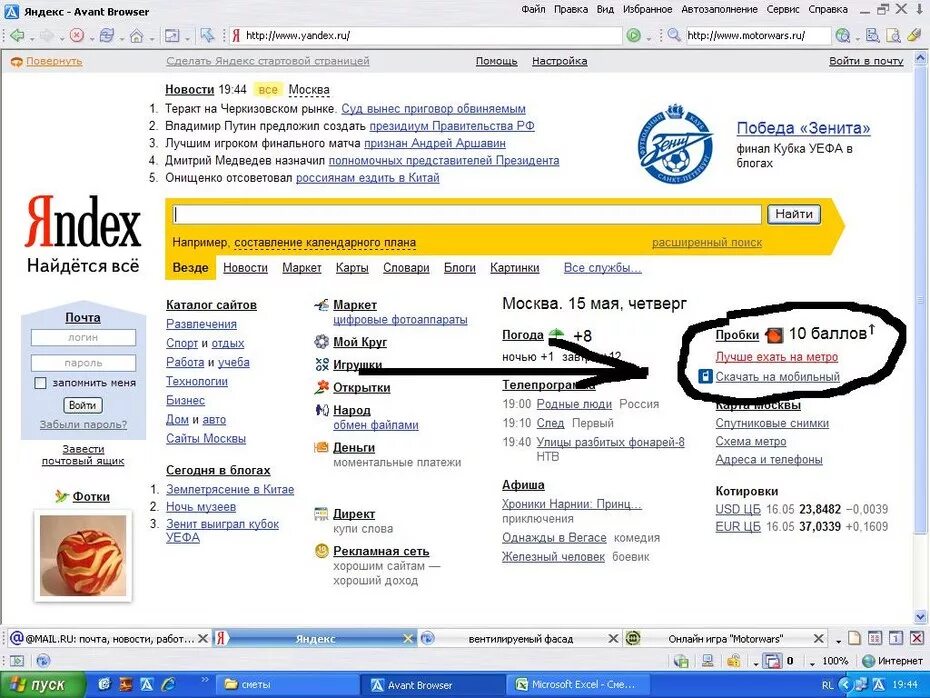The image size is (930, 698).
Task: Click the Internet zone globe icon
Action: pyautogui.click(x=868, y=661)
